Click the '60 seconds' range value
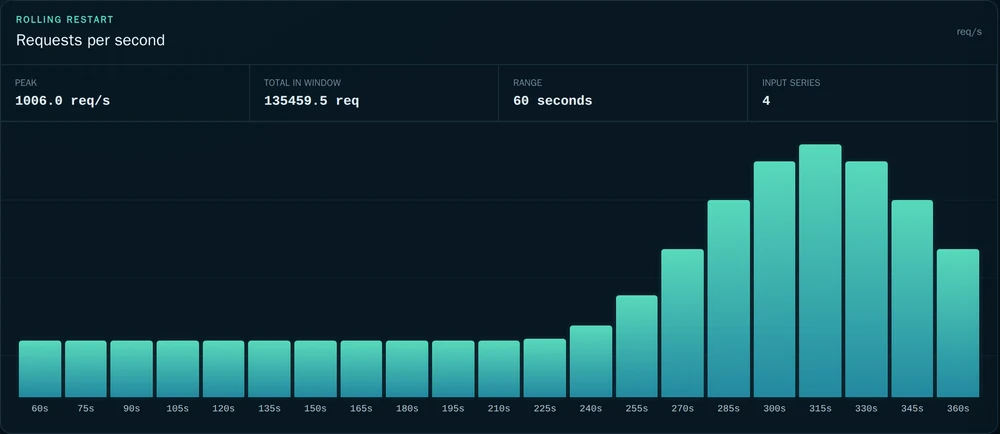The height and width of the screenshot is (434, 1000). click(x=552, y=101)
